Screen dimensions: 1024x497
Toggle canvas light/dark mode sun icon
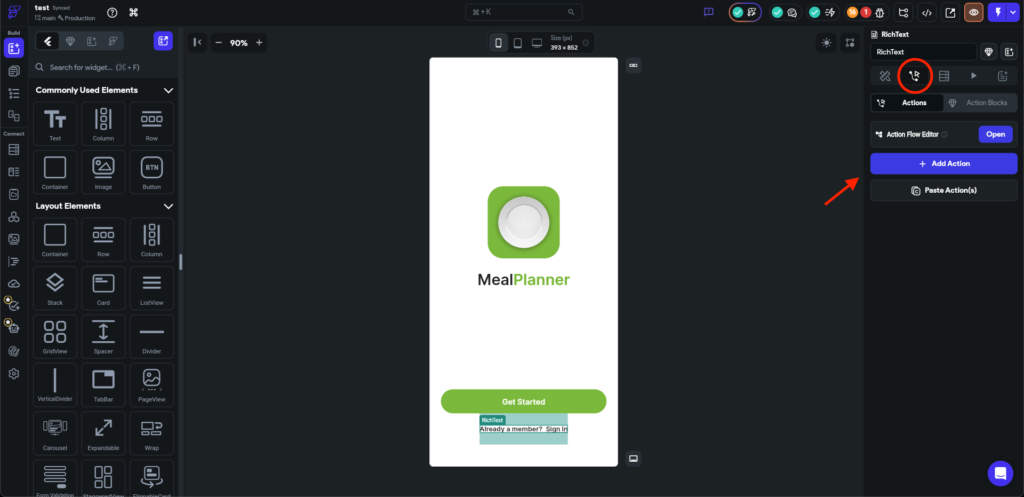tap(826, 42)
